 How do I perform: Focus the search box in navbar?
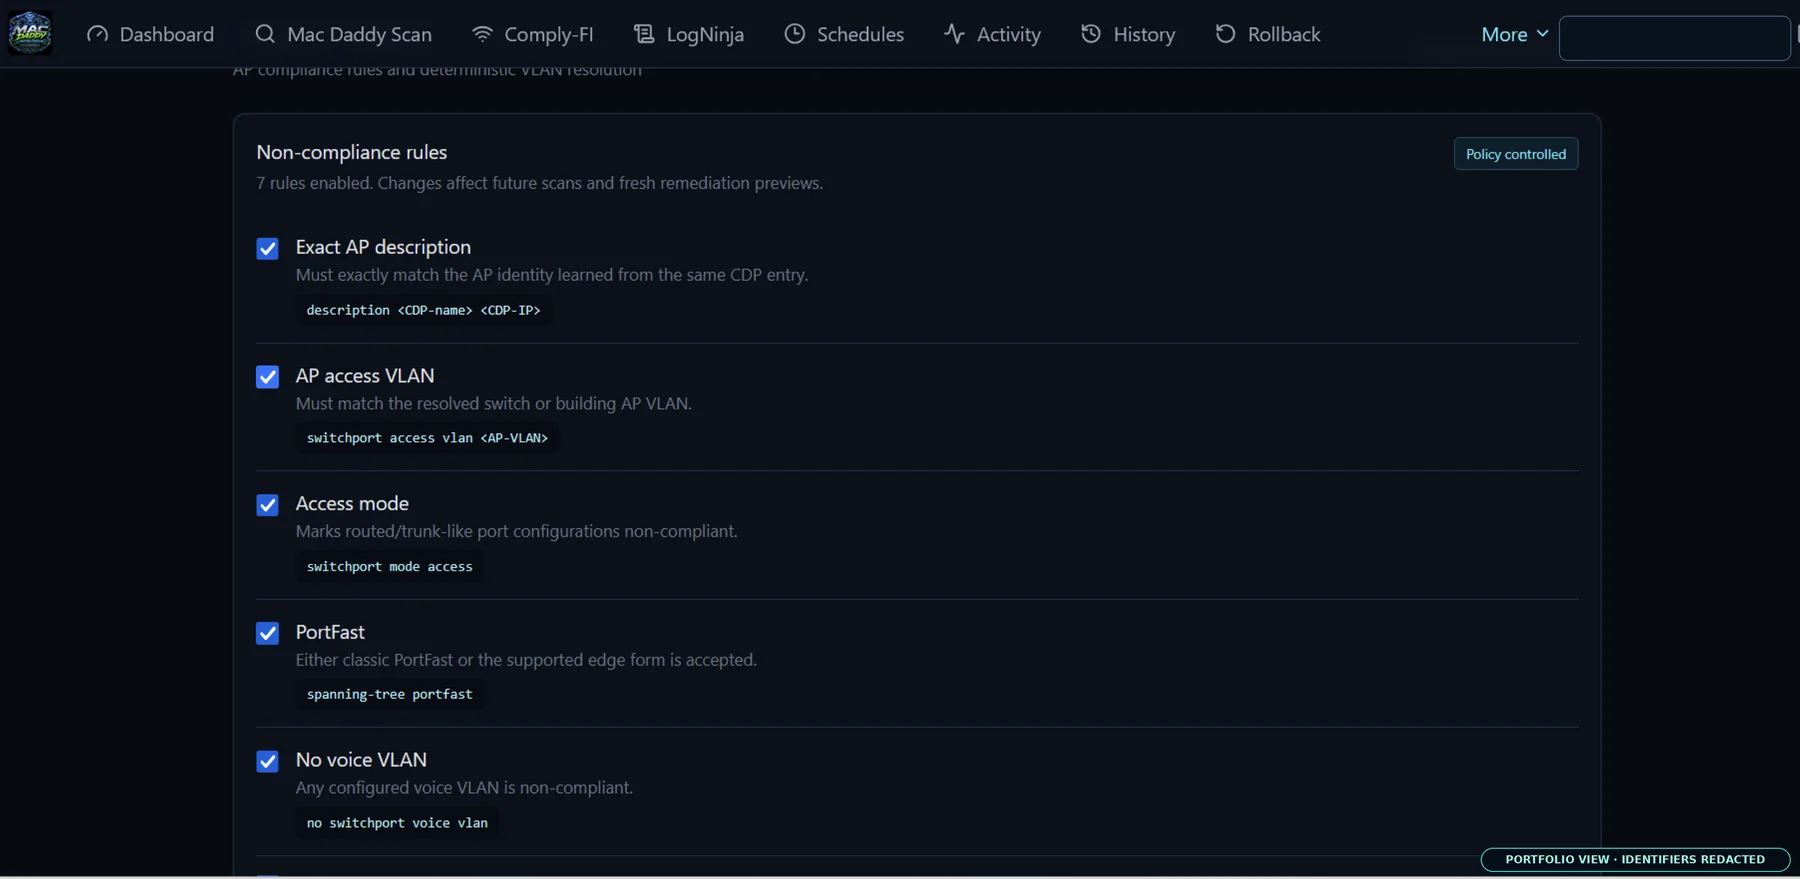point(1674,38)
